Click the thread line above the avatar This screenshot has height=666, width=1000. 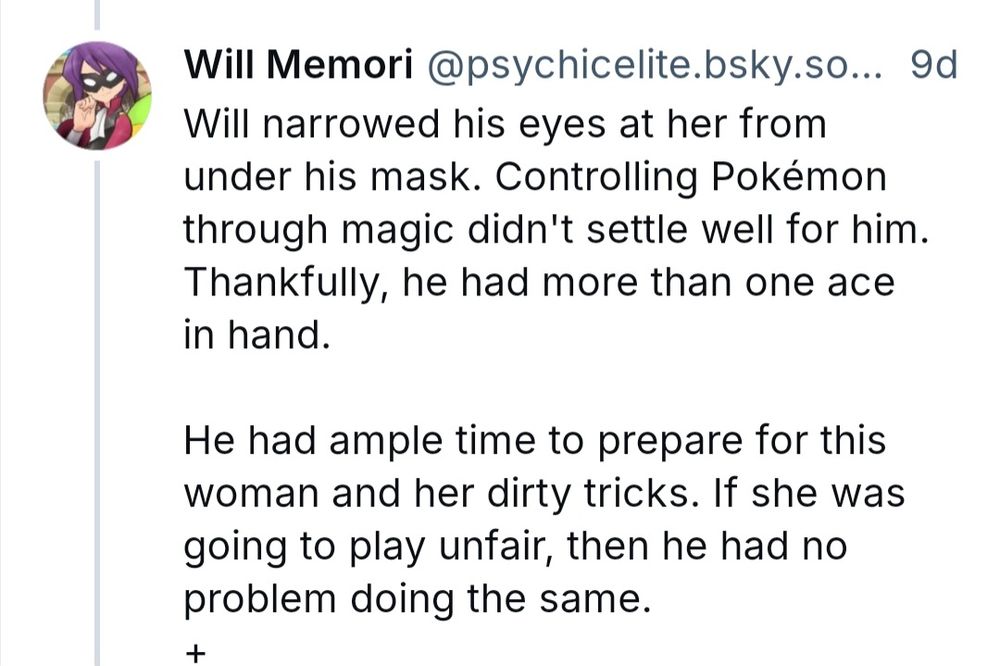97,15
